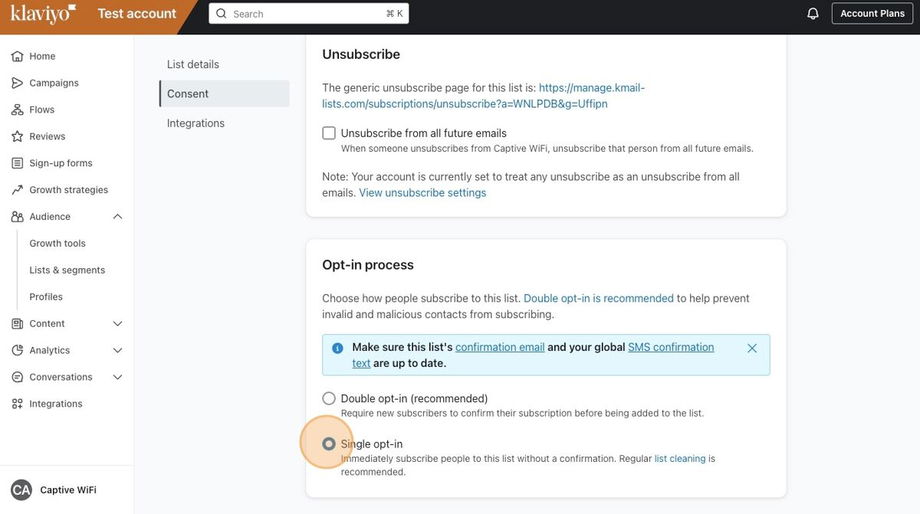Switch to List details tab
This screenshot has width=920, height=514.
click(x=193, y=64)
